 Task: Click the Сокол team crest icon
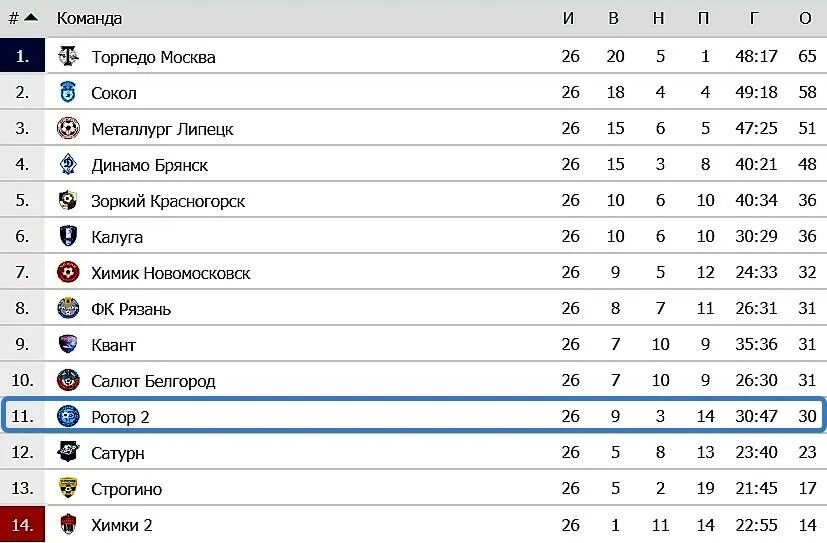[68, 92]
